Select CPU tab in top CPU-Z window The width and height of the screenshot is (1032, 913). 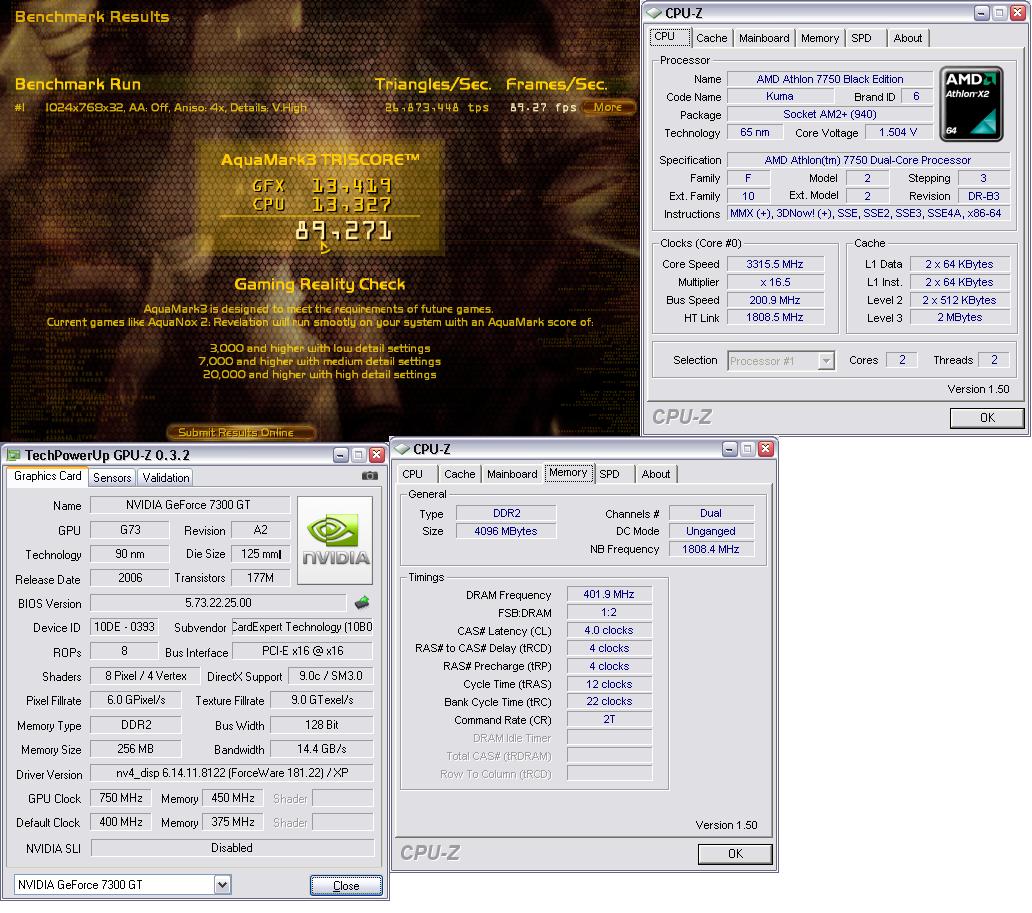point(669,37)
